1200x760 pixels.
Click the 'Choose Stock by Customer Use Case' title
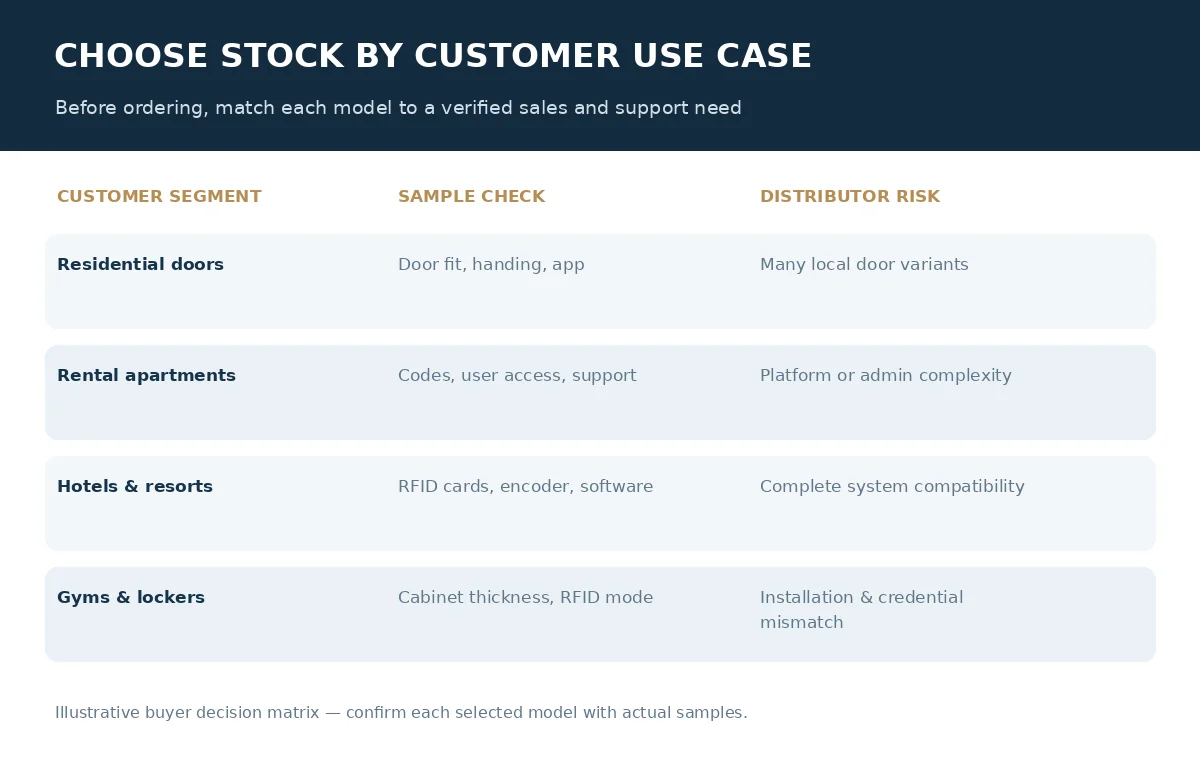tap(433, 56)
